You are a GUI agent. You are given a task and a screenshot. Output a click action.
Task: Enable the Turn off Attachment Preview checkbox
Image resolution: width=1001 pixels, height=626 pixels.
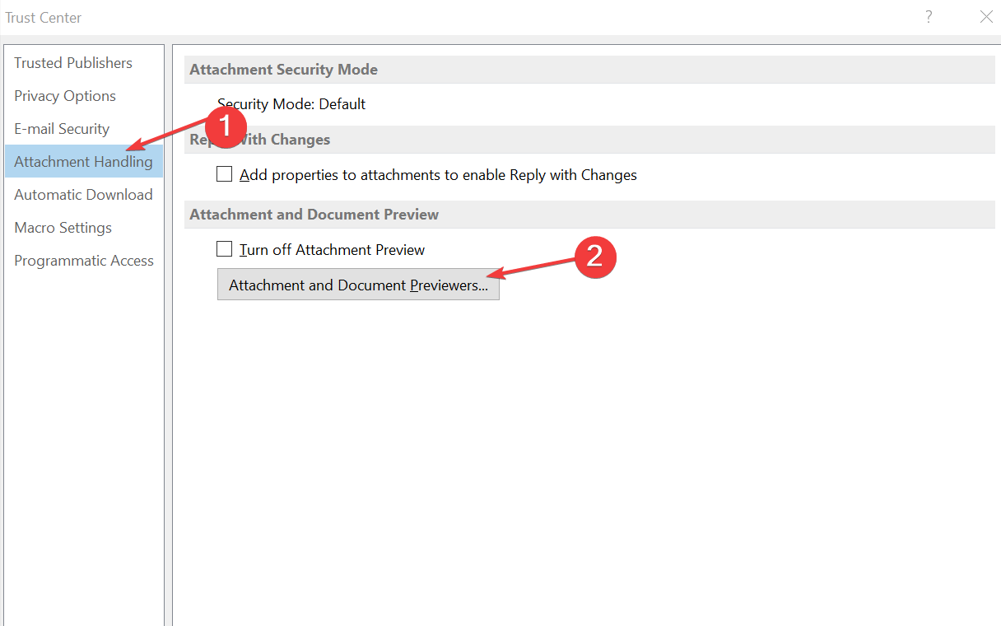point(224,249)
